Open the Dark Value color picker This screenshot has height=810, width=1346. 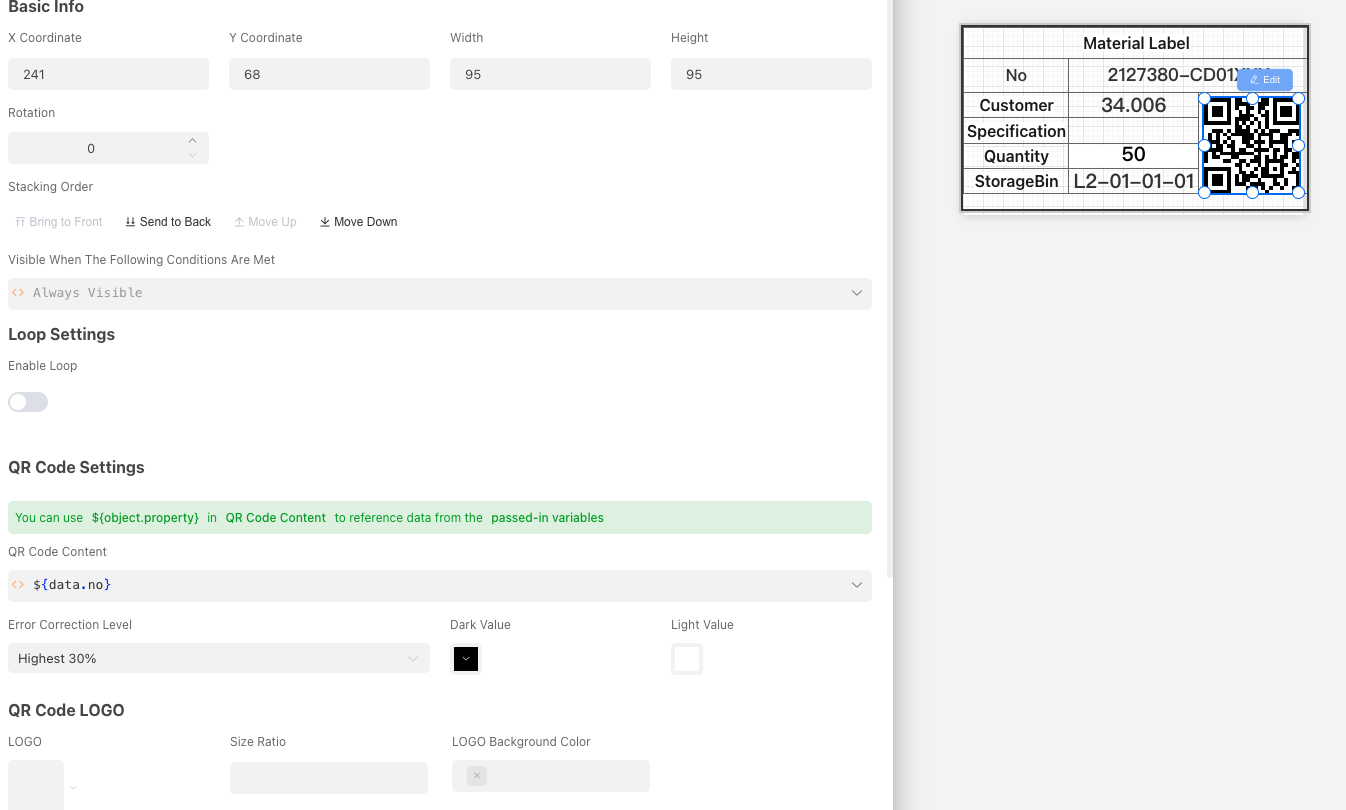[x=466, y=659]
